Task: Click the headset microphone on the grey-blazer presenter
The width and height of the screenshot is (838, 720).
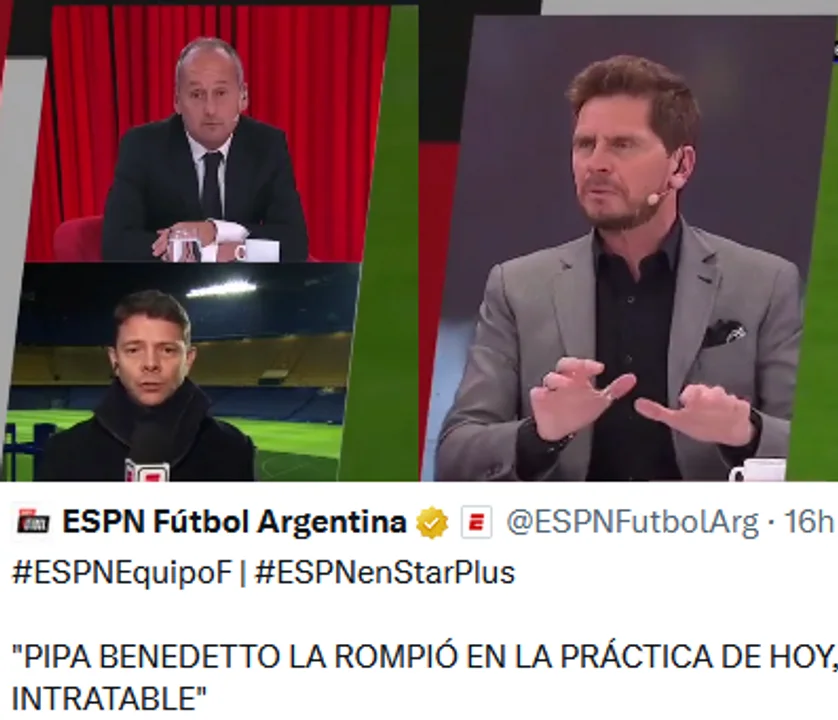Action: point(653,198)
